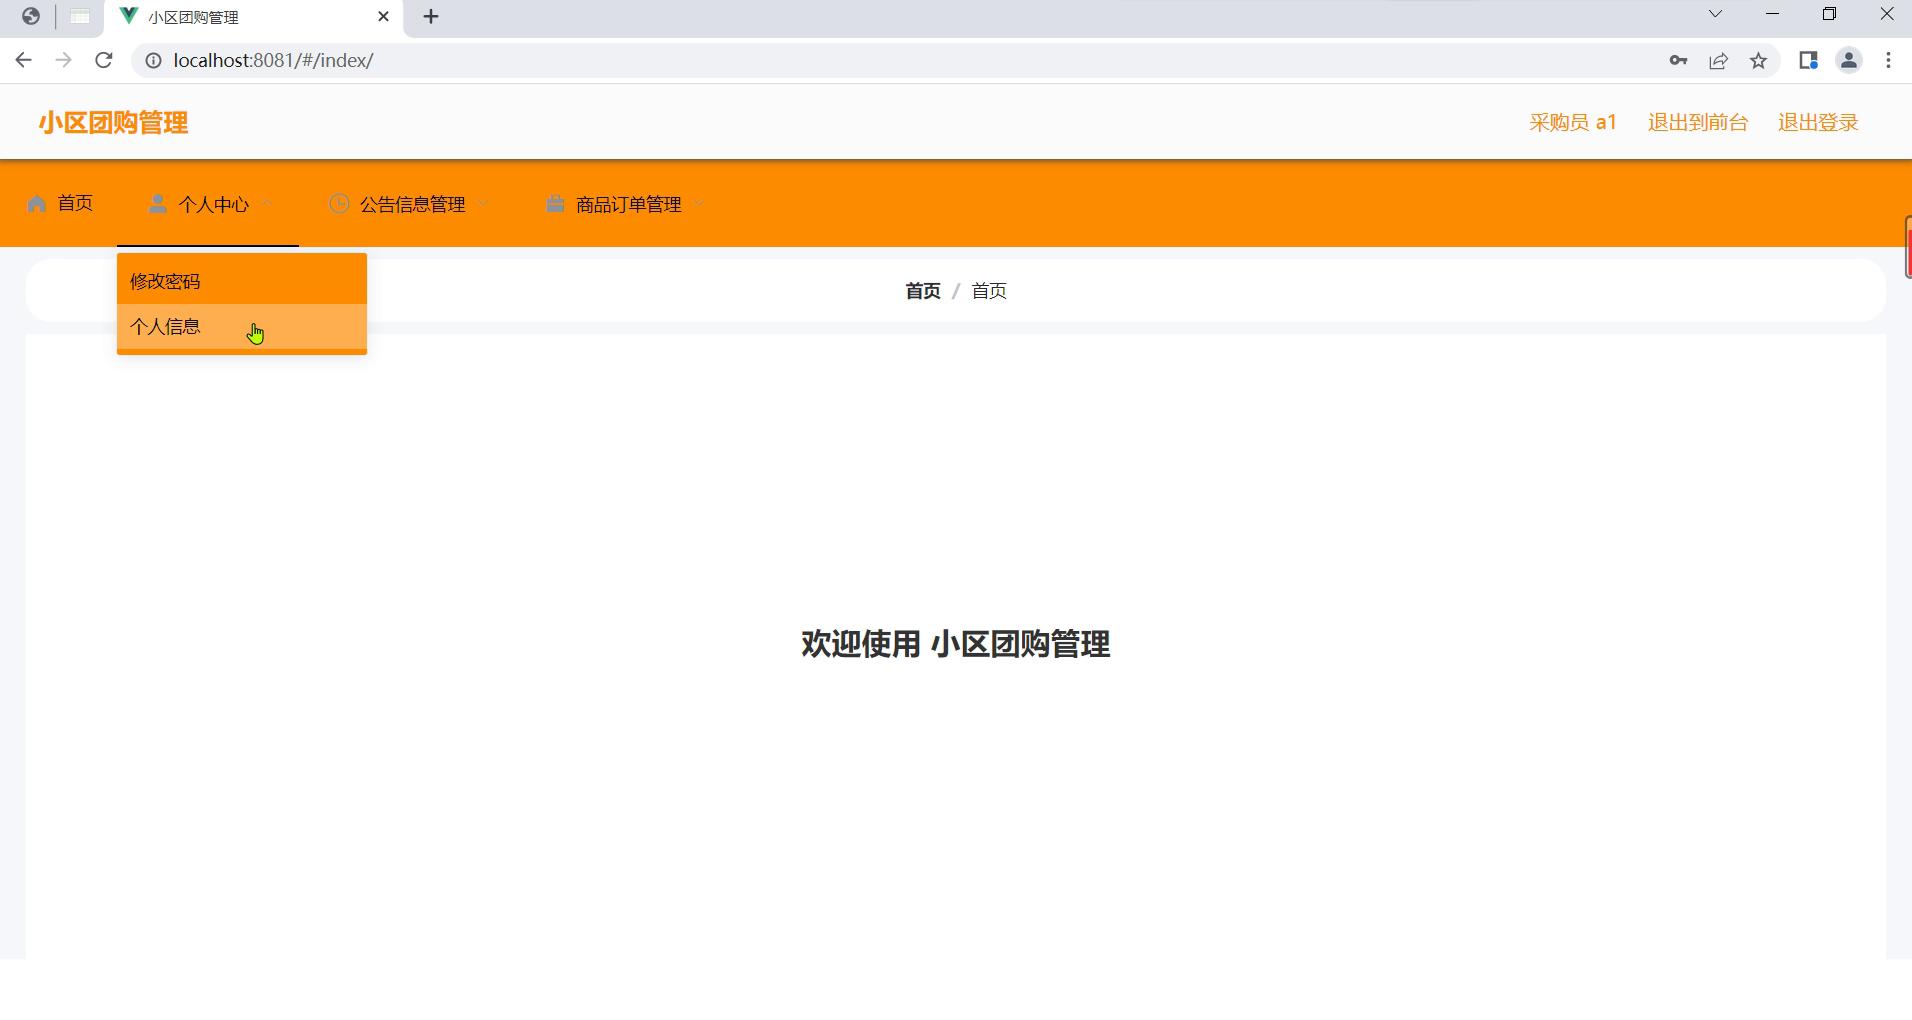Open the saved passwords key icon
The image size is (1912, 1020).
[x=1678, y=60]
